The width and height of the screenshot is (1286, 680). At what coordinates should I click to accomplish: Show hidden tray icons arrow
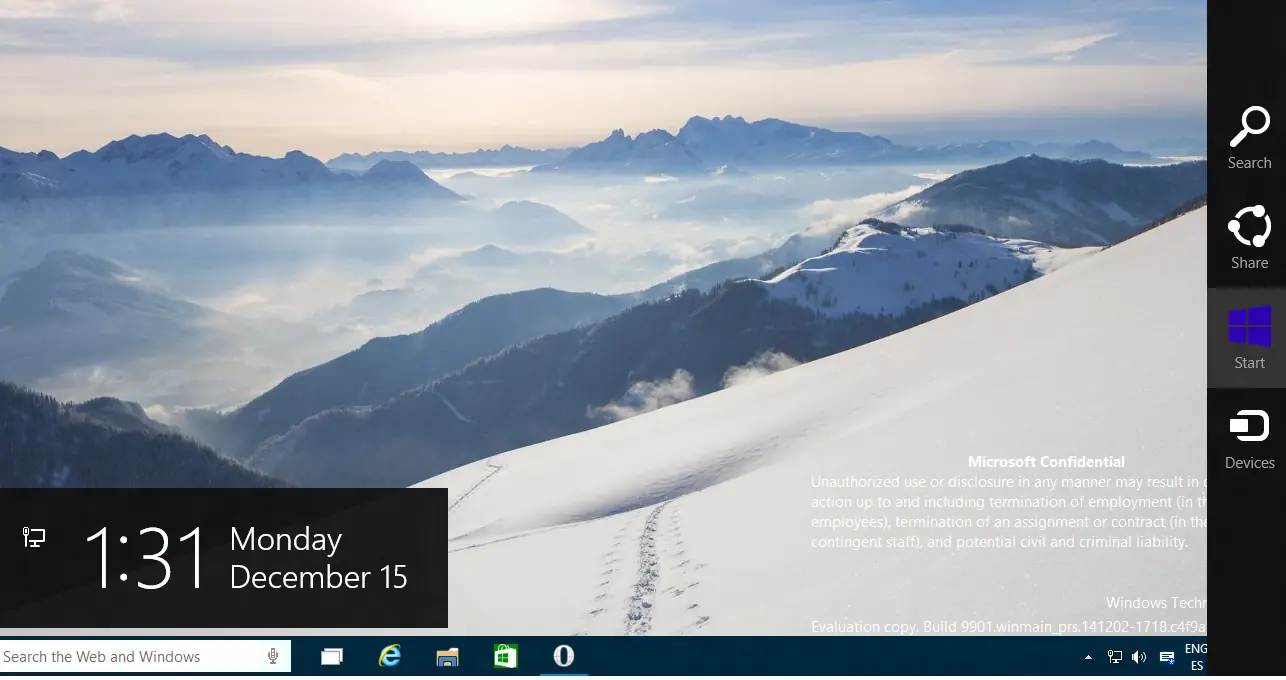pyautogui.click(x=1088, y=657)
